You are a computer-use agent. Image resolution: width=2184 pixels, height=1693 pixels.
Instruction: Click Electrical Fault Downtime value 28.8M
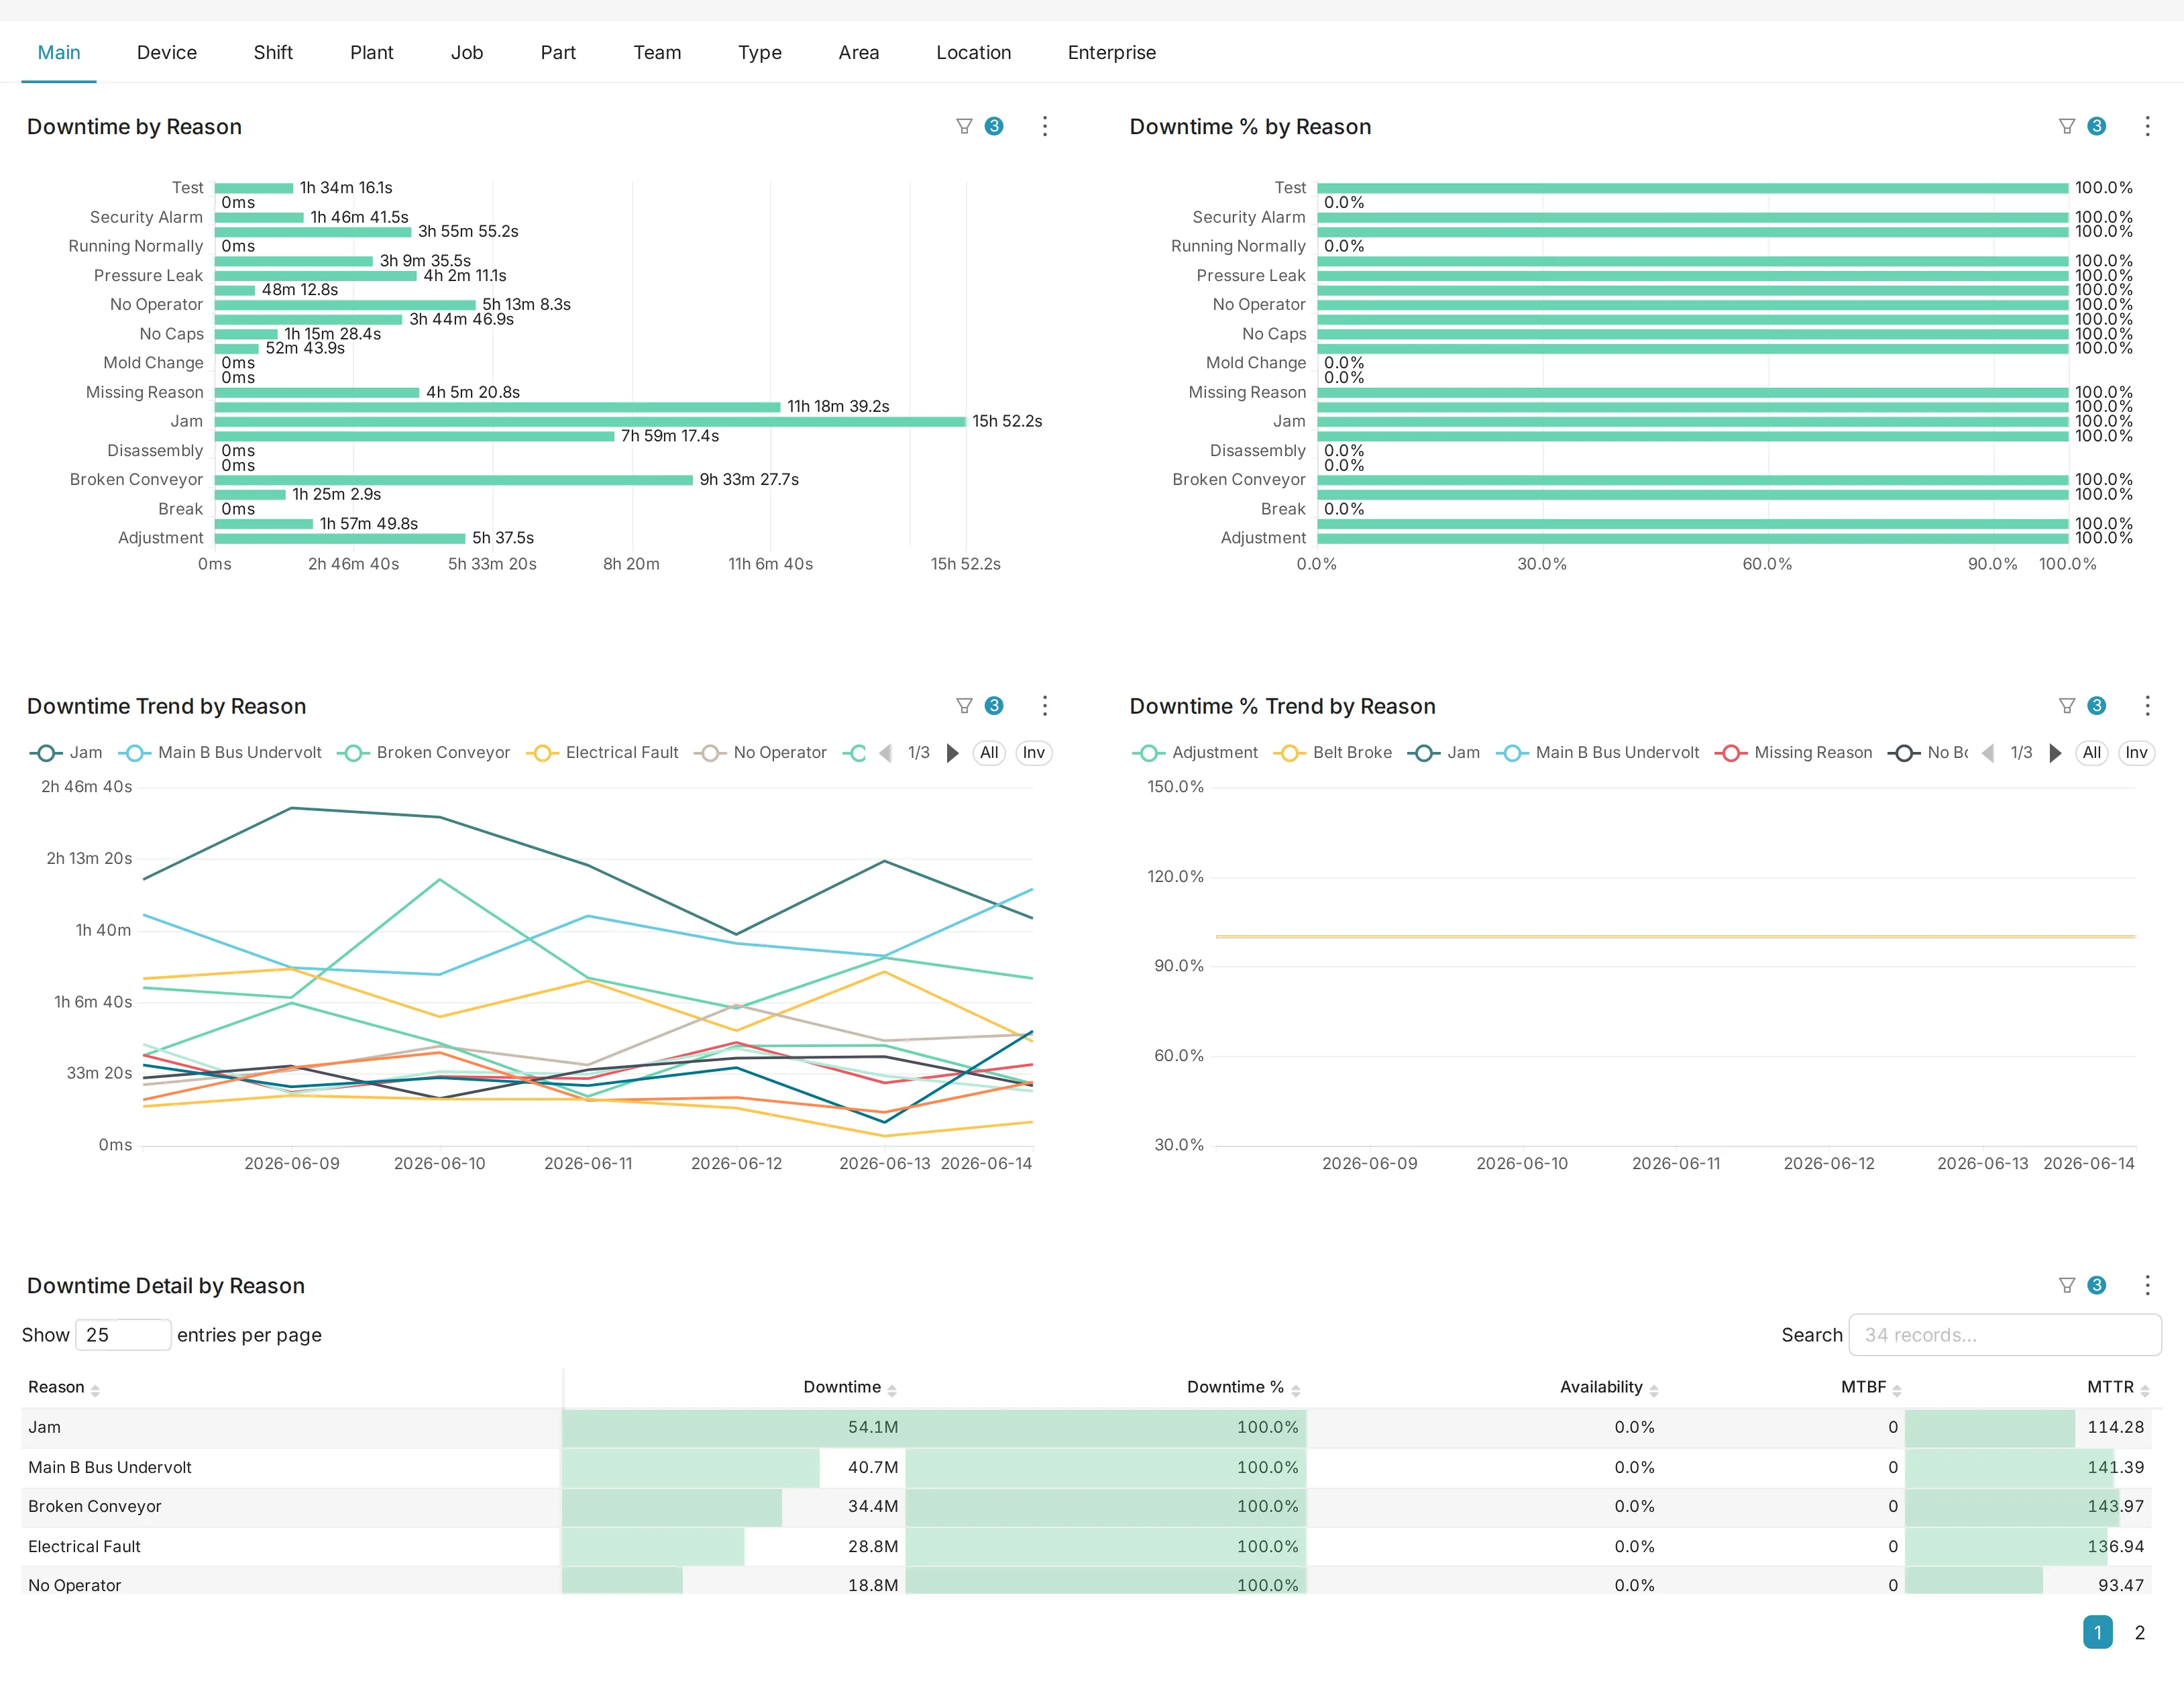pyautogui.click(x=873, y=1547)
